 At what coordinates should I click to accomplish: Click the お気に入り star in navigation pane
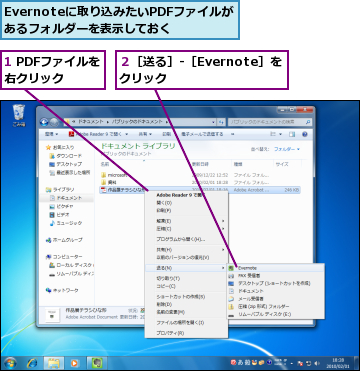coord(49,147)
